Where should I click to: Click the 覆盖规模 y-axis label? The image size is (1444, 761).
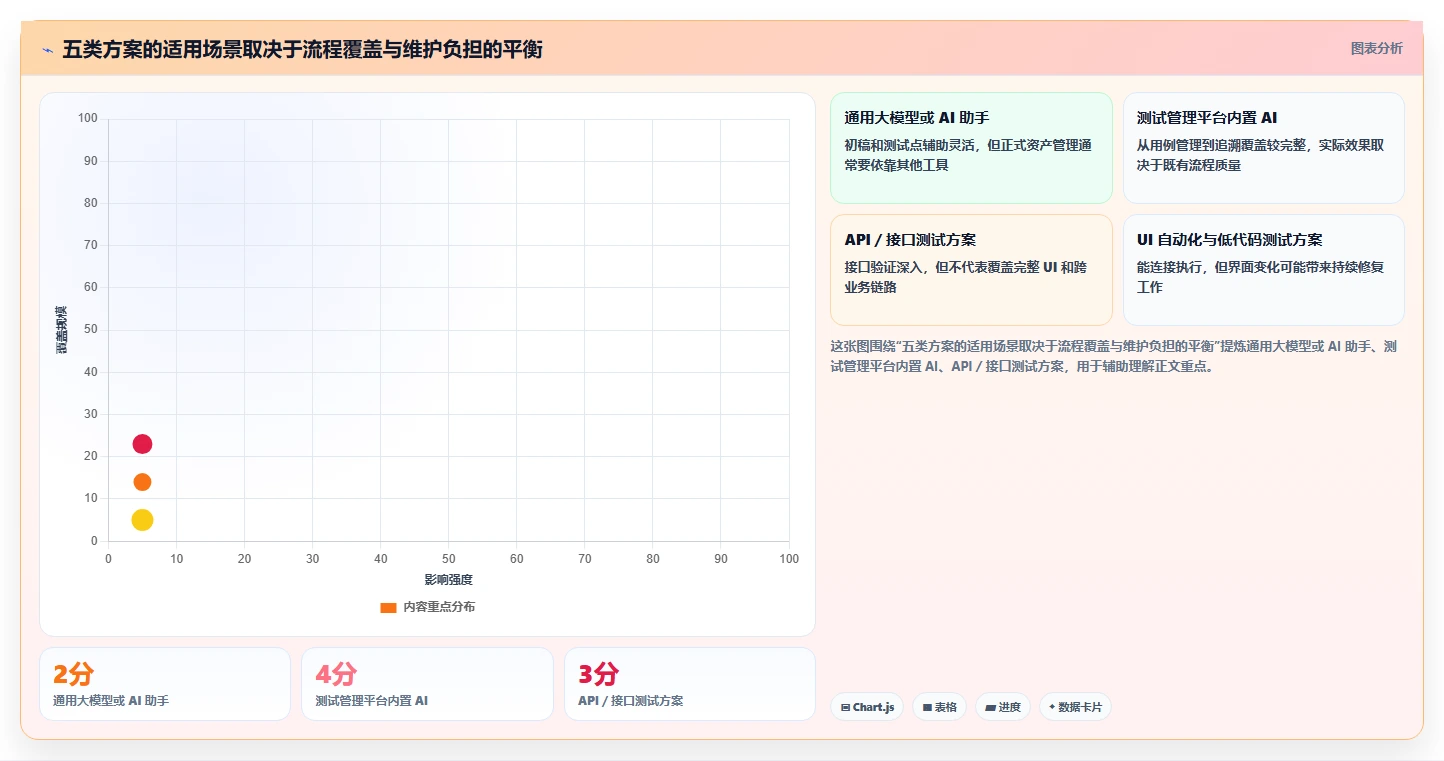click(61, 330)
